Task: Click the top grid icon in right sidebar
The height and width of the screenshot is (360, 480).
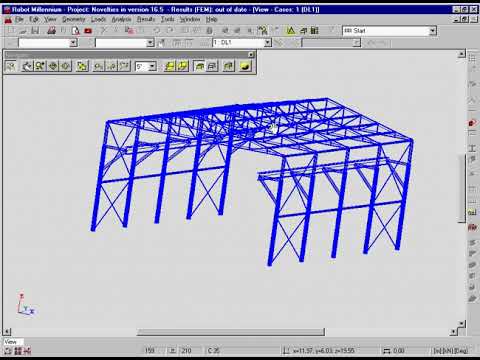Action: 472,59
